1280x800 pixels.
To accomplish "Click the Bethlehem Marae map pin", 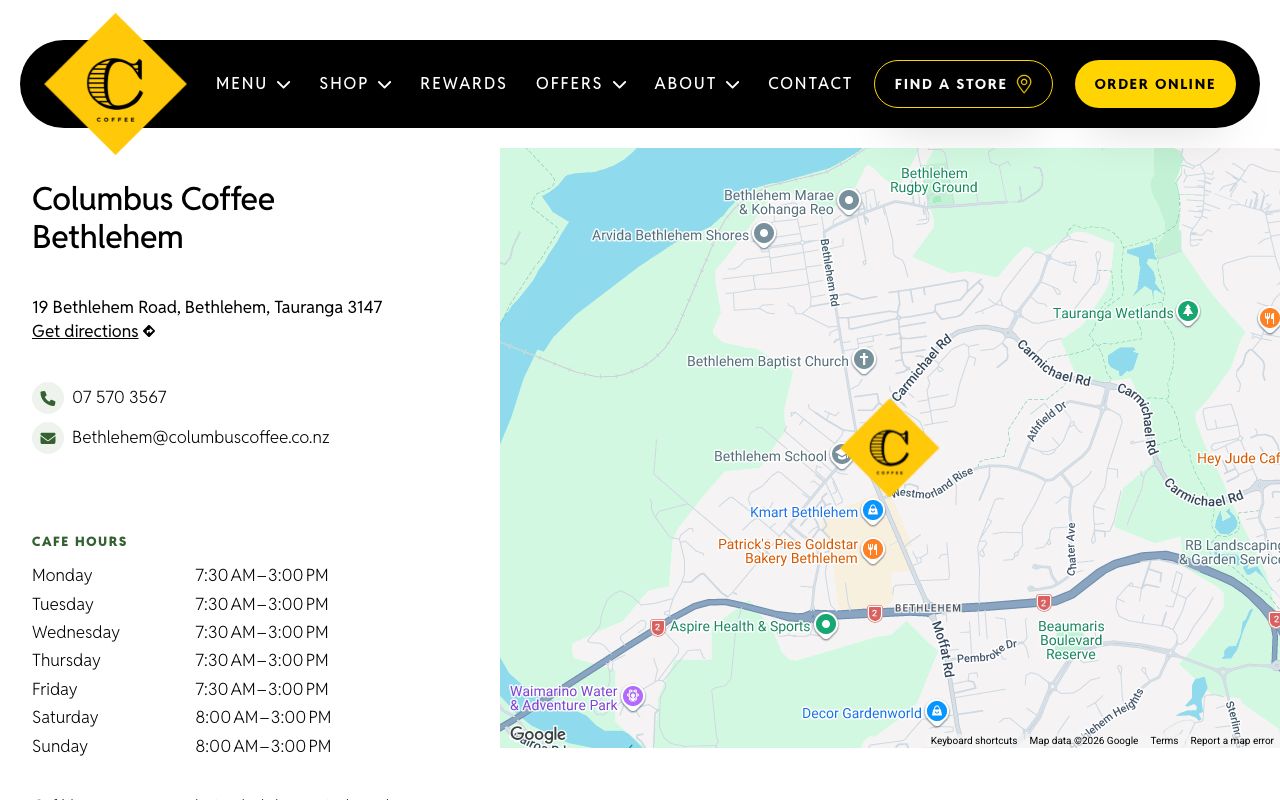I will (x=849, y=202).
